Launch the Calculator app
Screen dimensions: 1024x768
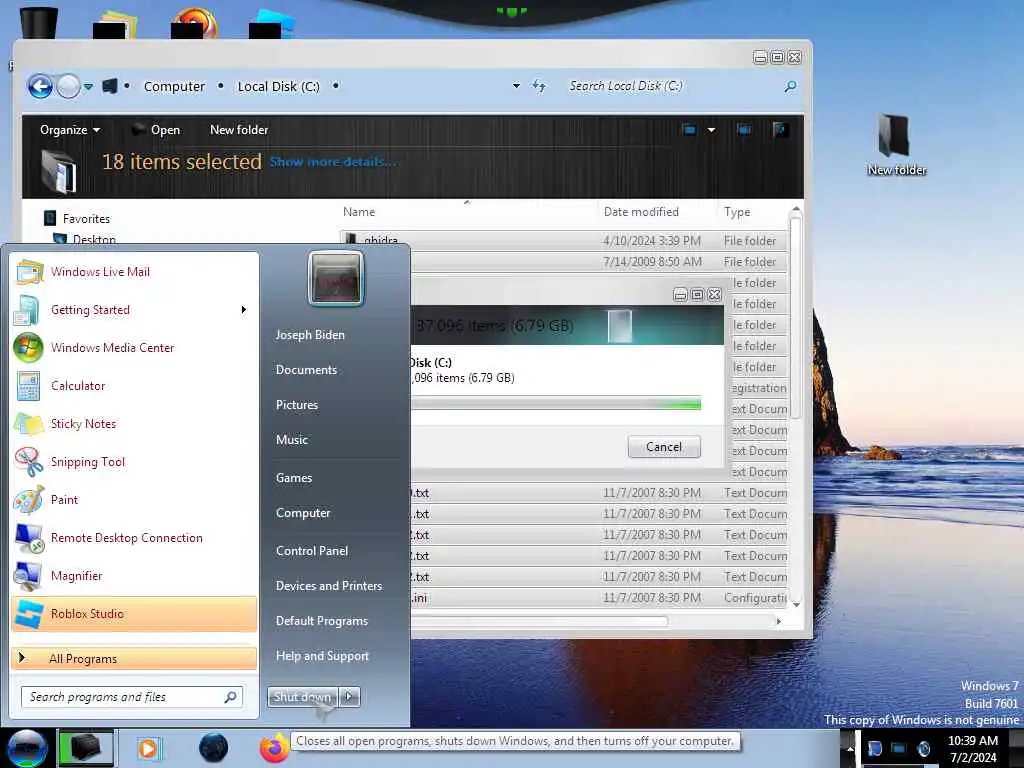click(x=134, y=385)
